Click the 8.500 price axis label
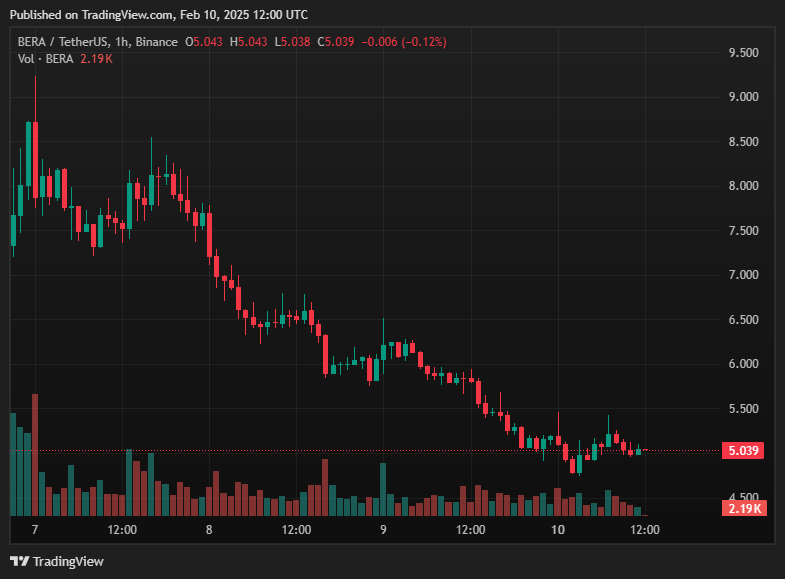 coord(743,142)
